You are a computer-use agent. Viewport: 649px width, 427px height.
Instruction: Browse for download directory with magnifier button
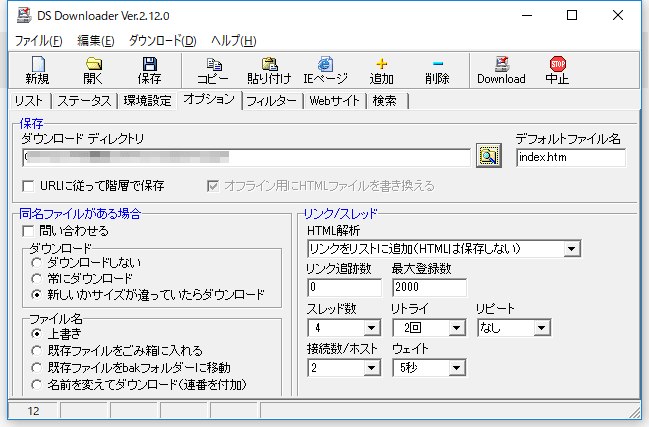(x=489, y=156)
